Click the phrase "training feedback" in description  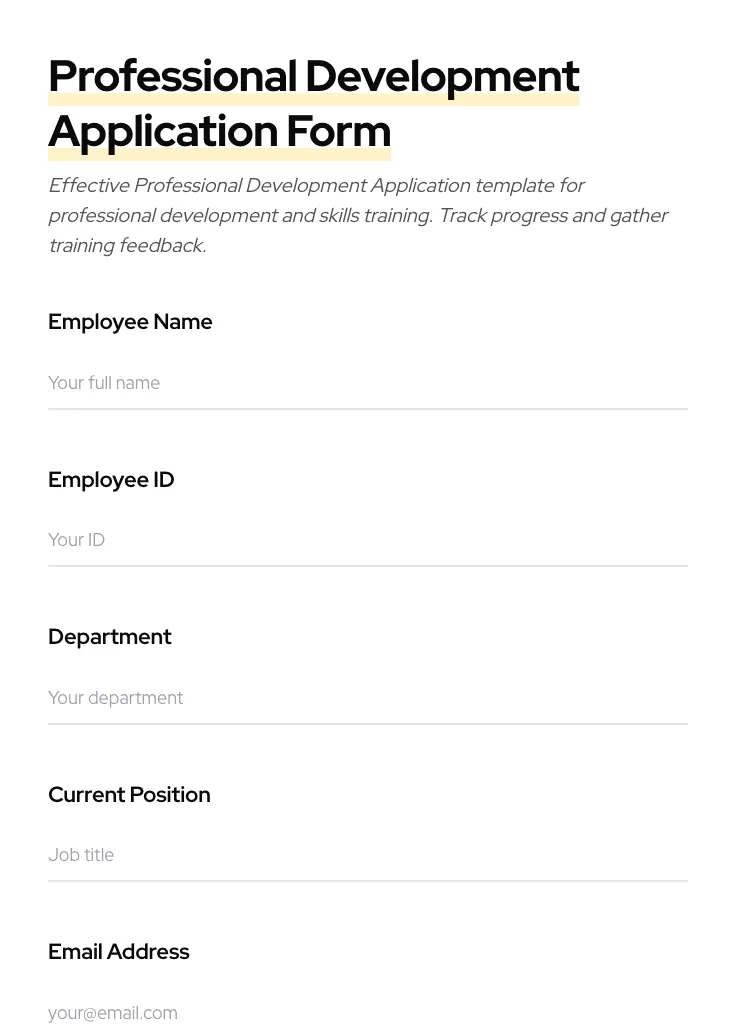tap(127, 245)
